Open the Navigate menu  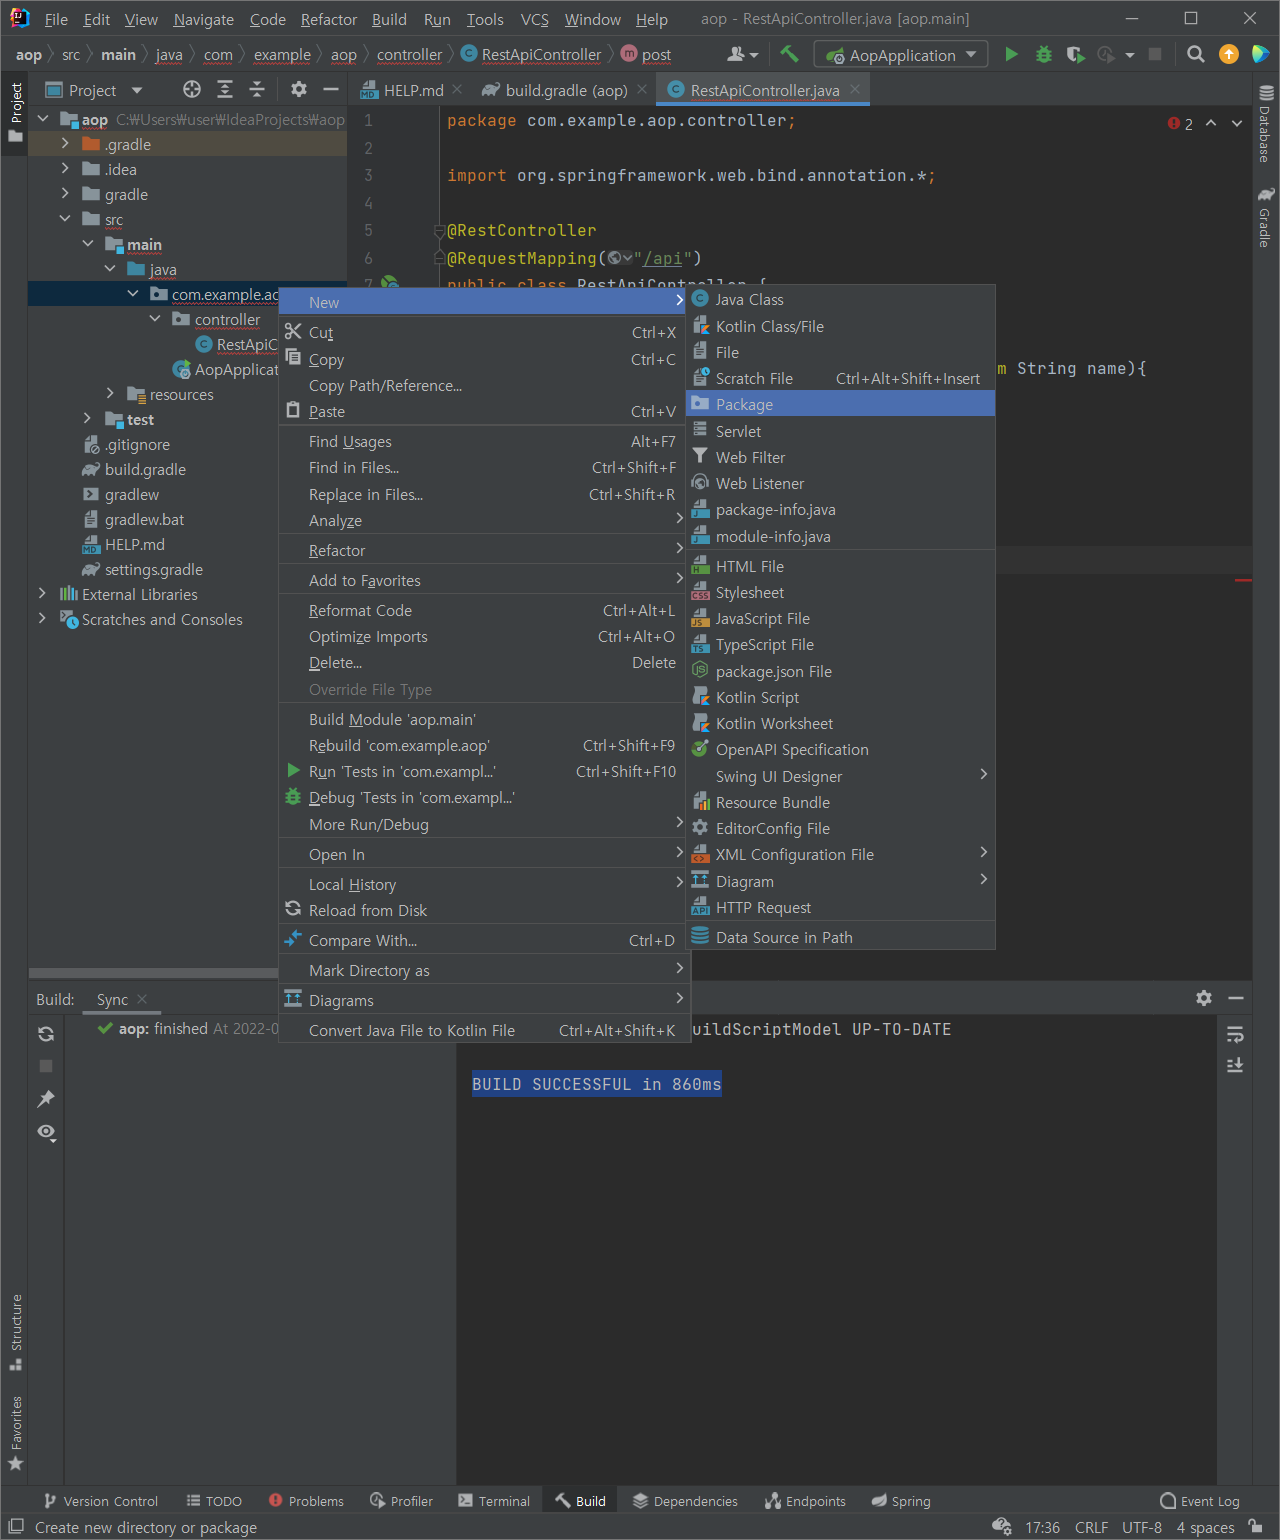coord(203,19)
